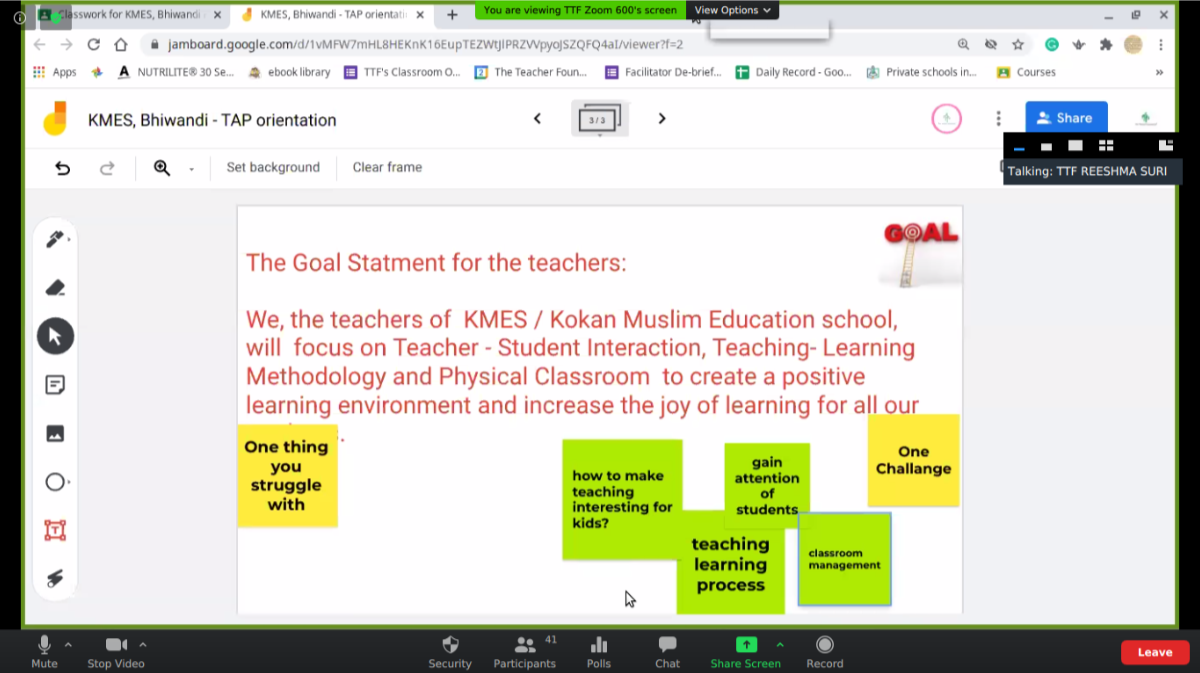Click the Add image tool
The width and height of the screenshot is (1200, 673).
55,433
